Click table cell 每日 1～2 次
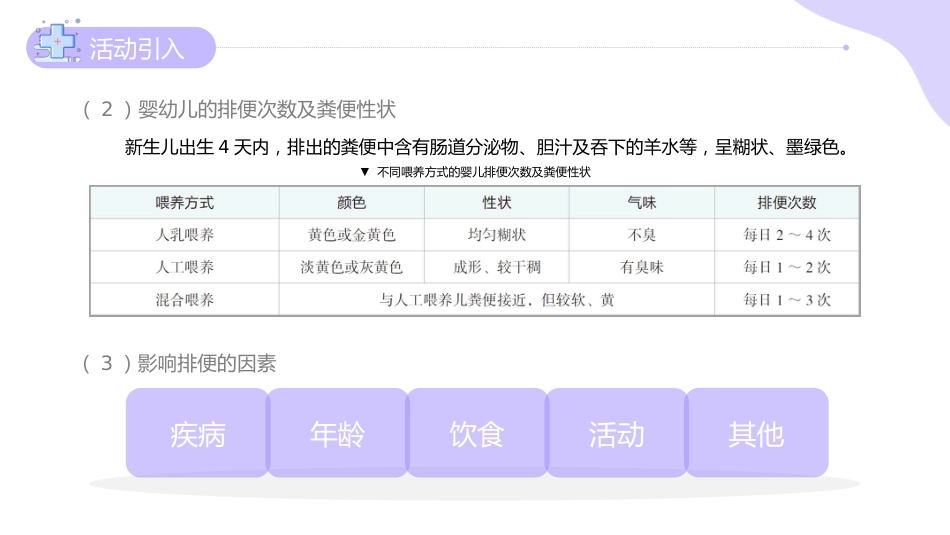Image resolution: width=950 pixels, height=535 pixels. pos(787,267)
